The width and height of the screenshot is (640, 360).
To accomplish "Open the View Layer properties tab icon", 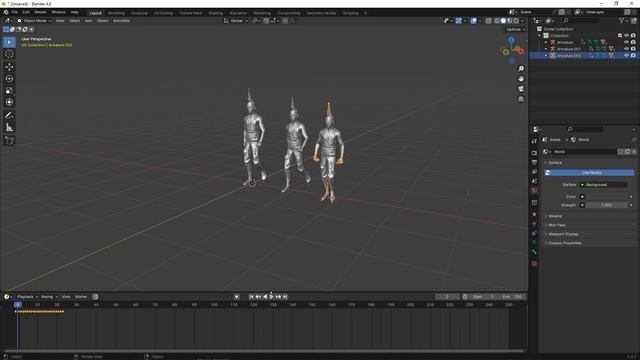I will click(534, 171).
